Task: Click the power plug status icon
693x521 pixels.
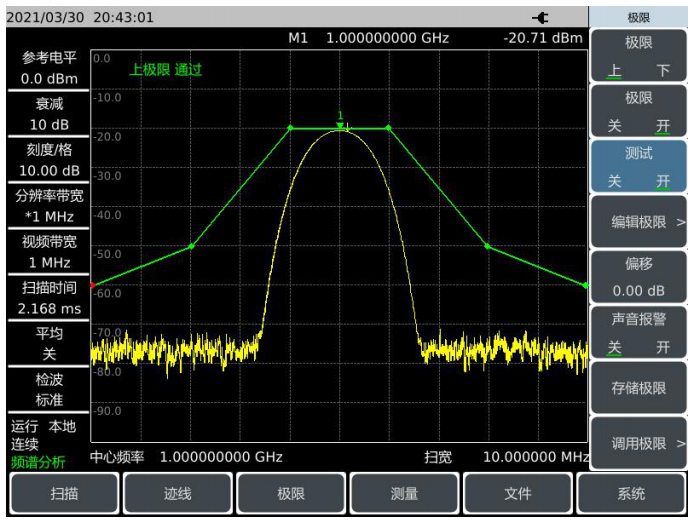Action: (540, 18)
